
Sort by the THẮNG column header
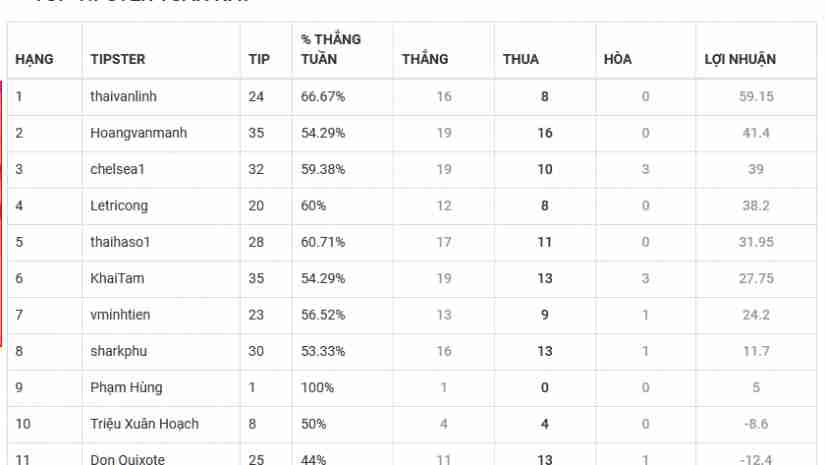[x=425, y=59]
